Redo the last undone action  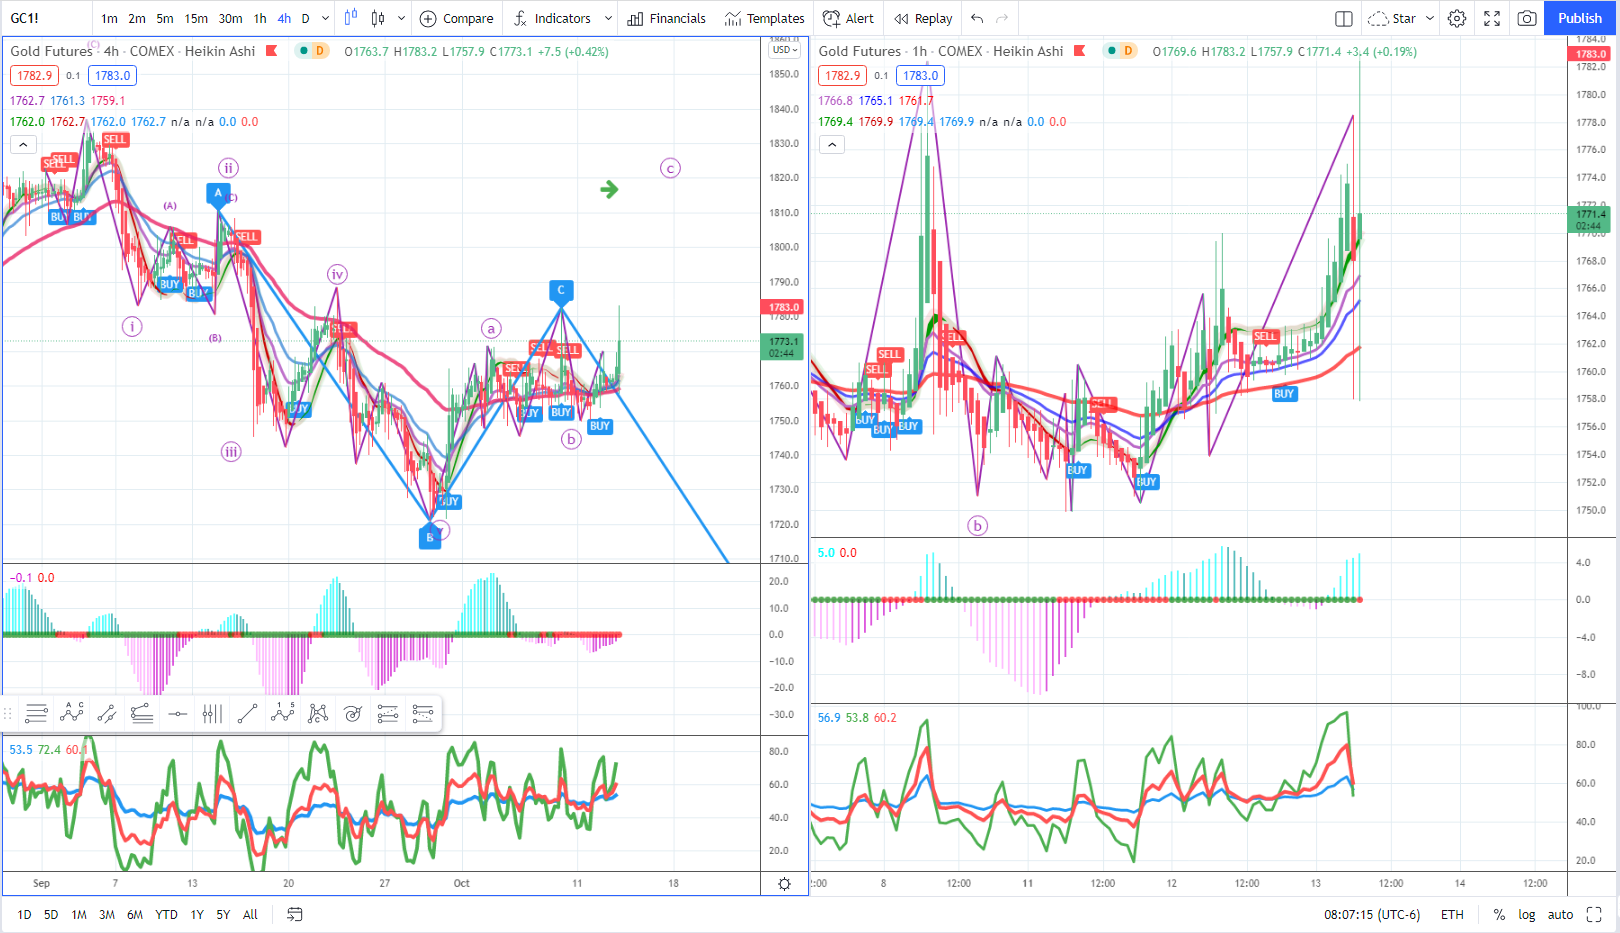pyautogui.click(x=1002, y=18)
